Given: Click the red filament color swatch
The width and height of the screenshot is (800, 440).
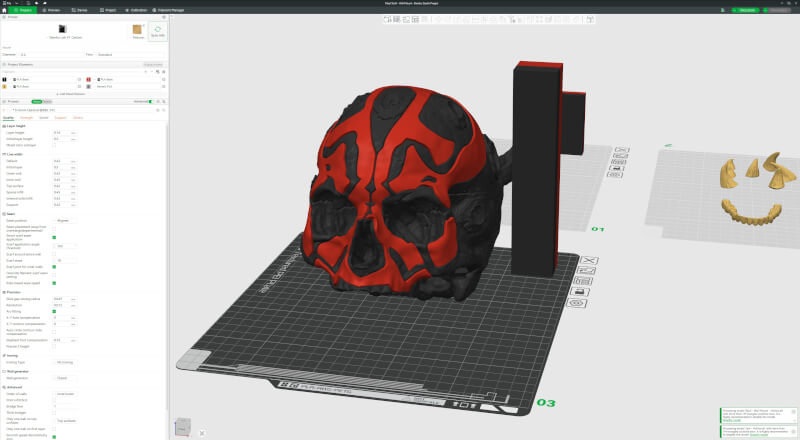Looking at the screenshot, I should 89,80.
